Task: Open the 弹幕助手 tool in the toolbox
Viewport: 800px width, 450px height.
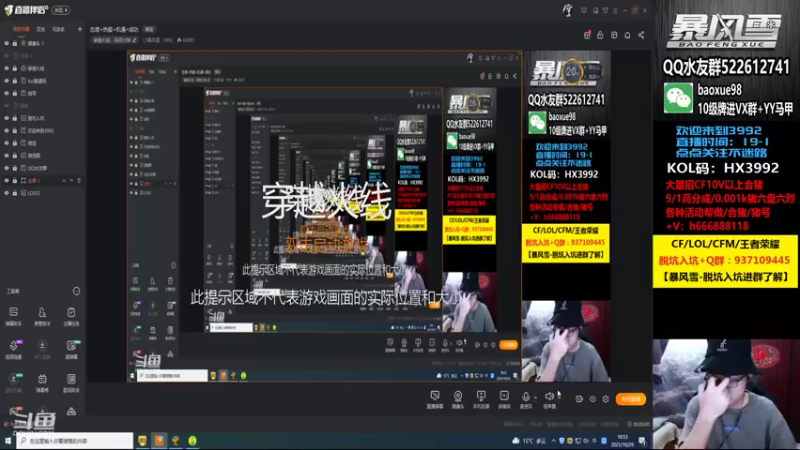Action: coord(14,316)
